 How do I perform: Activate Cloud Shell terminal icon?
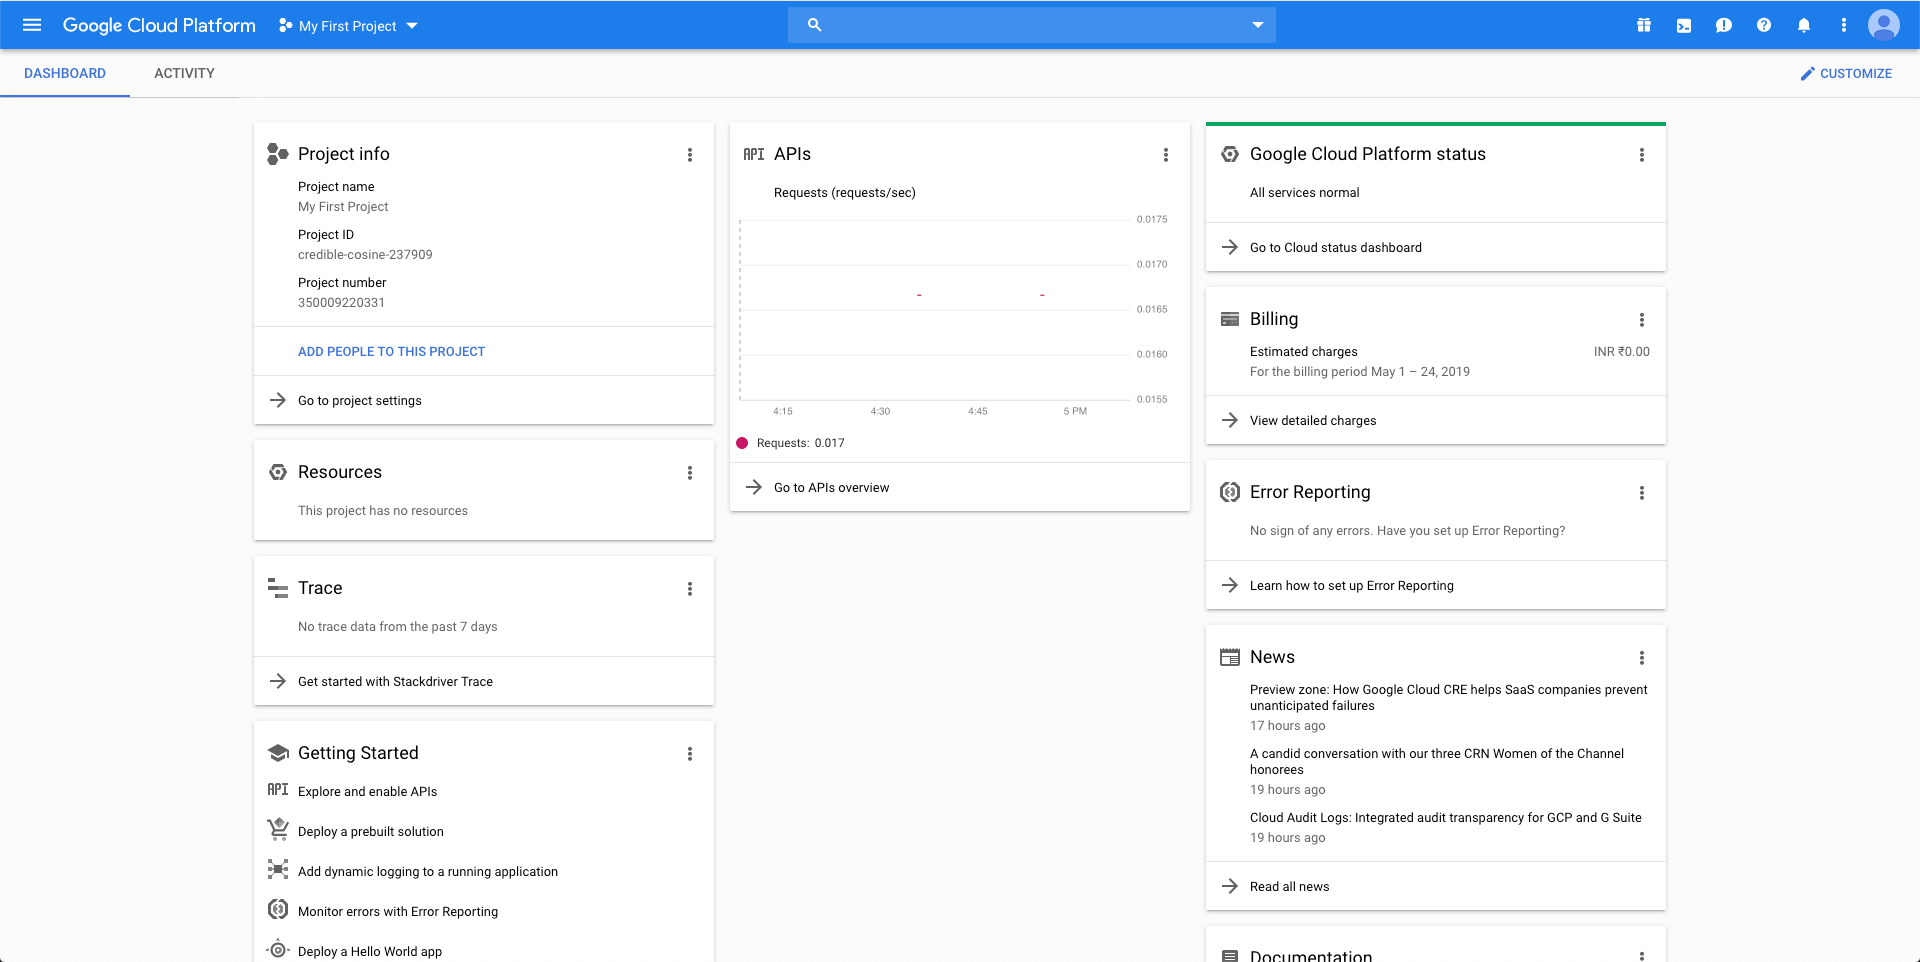coord(1684,25)
